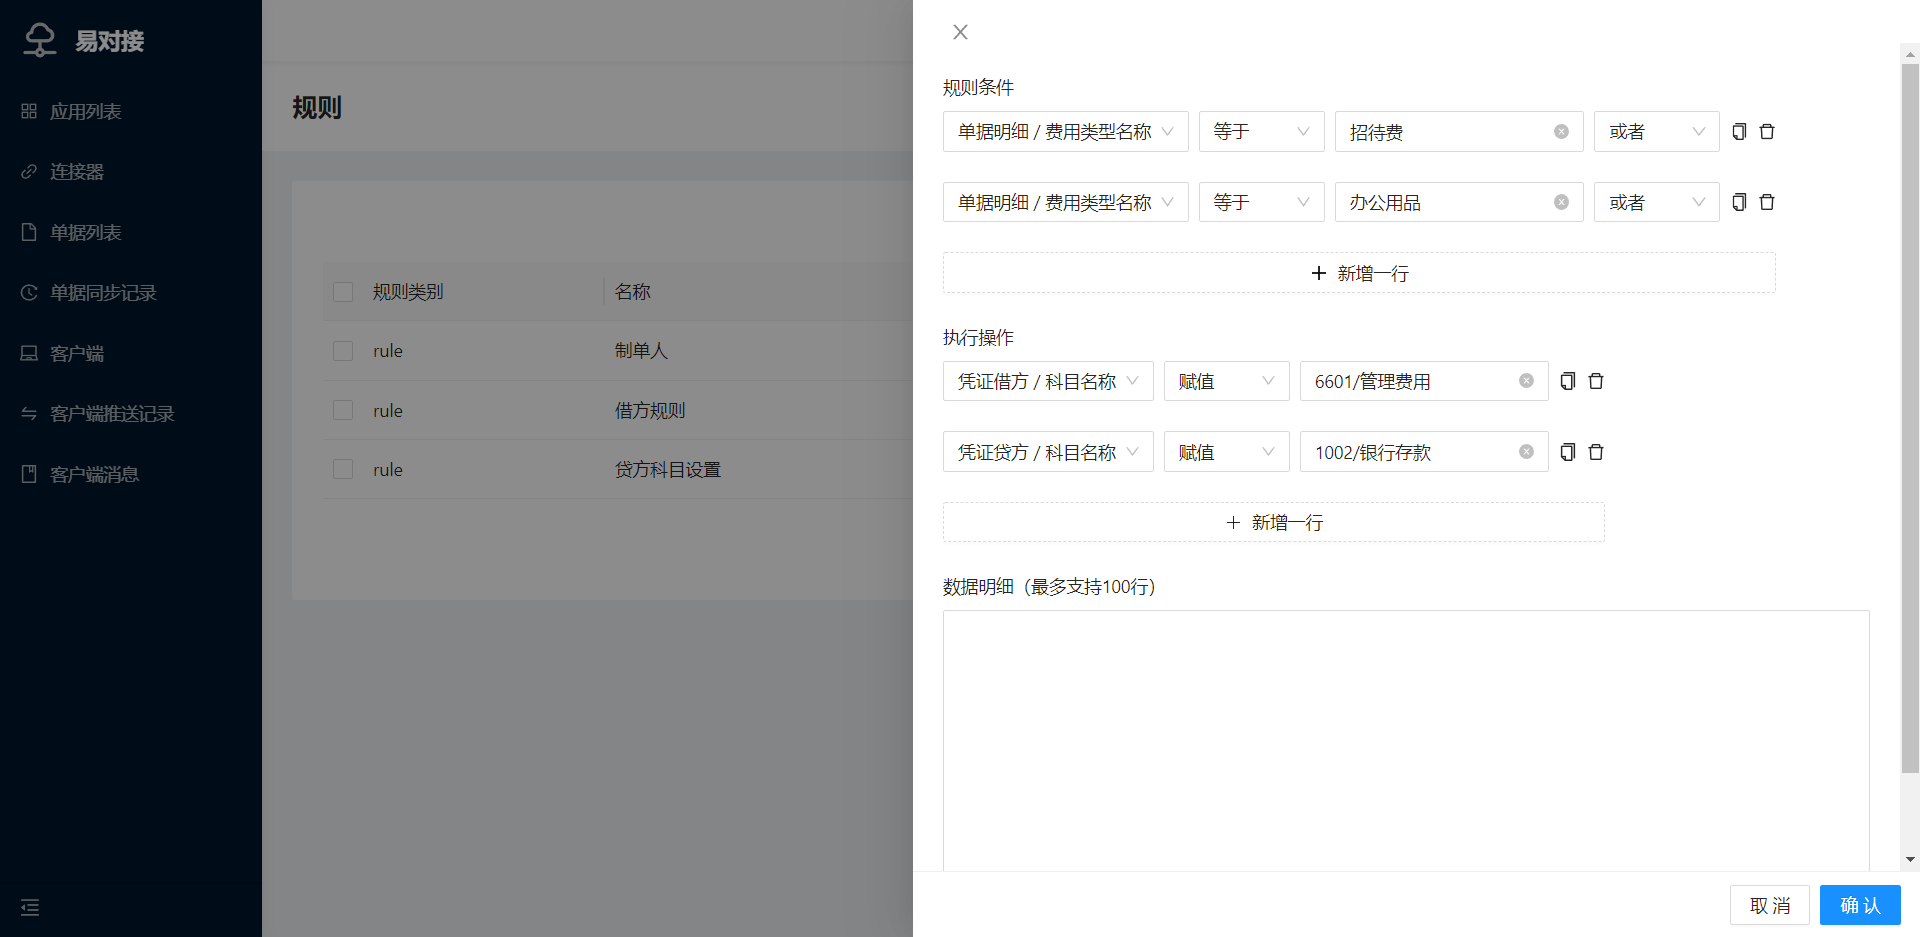This screenshot has height=937, width=1920.
Task: Go to 连接器 in the sidebar
Action: [77, 172]
